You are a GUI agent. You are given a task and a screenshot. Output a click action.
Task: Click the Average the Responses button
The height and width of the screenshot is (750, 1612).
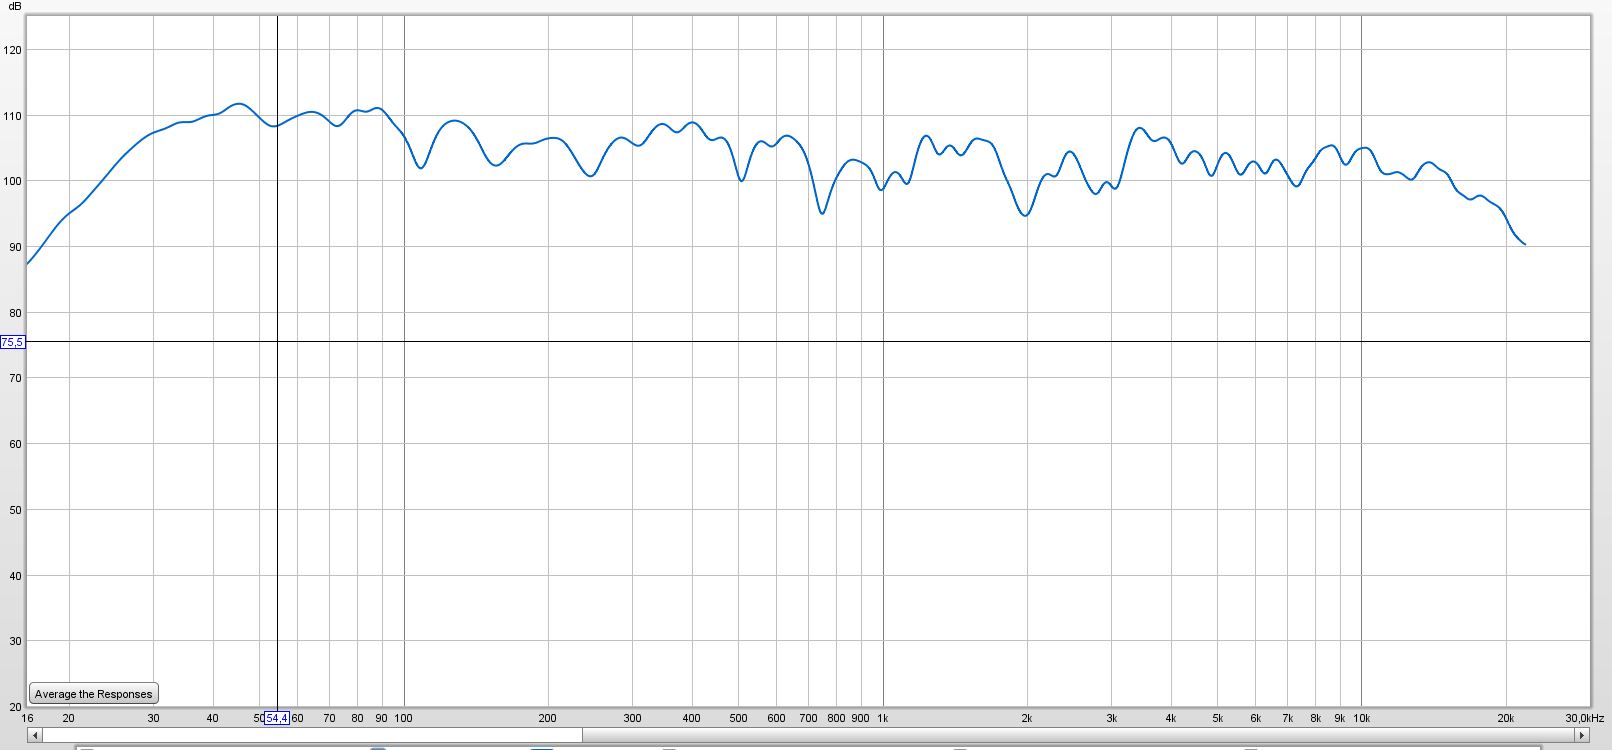coord(93,694)
